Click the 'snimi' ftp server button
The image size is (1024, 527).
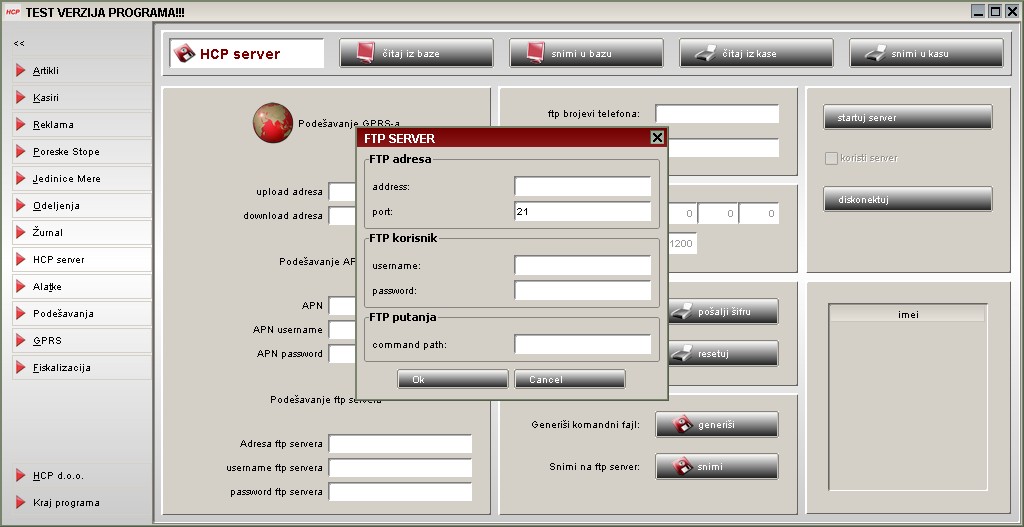point(716,467)
